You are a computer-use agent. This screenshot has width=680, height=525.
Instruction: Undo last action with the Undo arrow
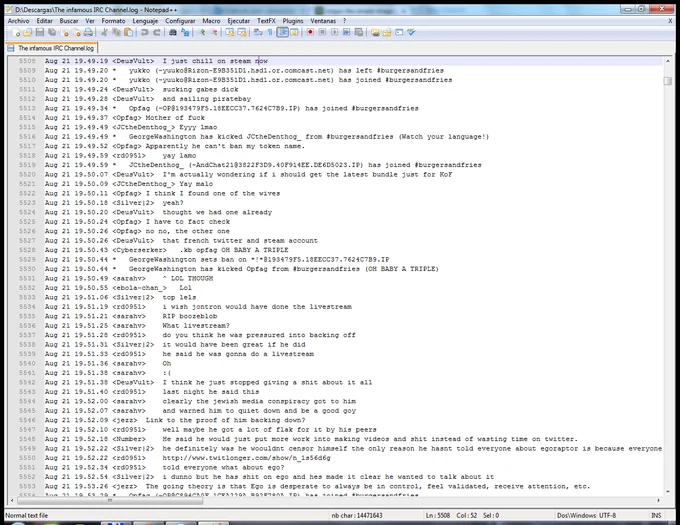tap(144, 32)
